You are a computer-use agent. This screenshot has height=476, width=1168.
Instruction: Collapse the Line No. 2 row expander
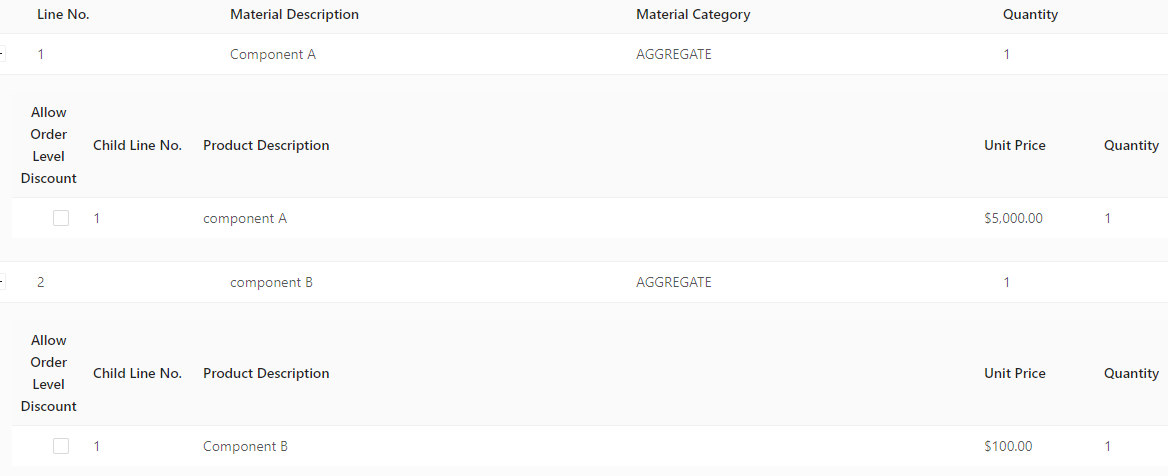click(1, 282)
